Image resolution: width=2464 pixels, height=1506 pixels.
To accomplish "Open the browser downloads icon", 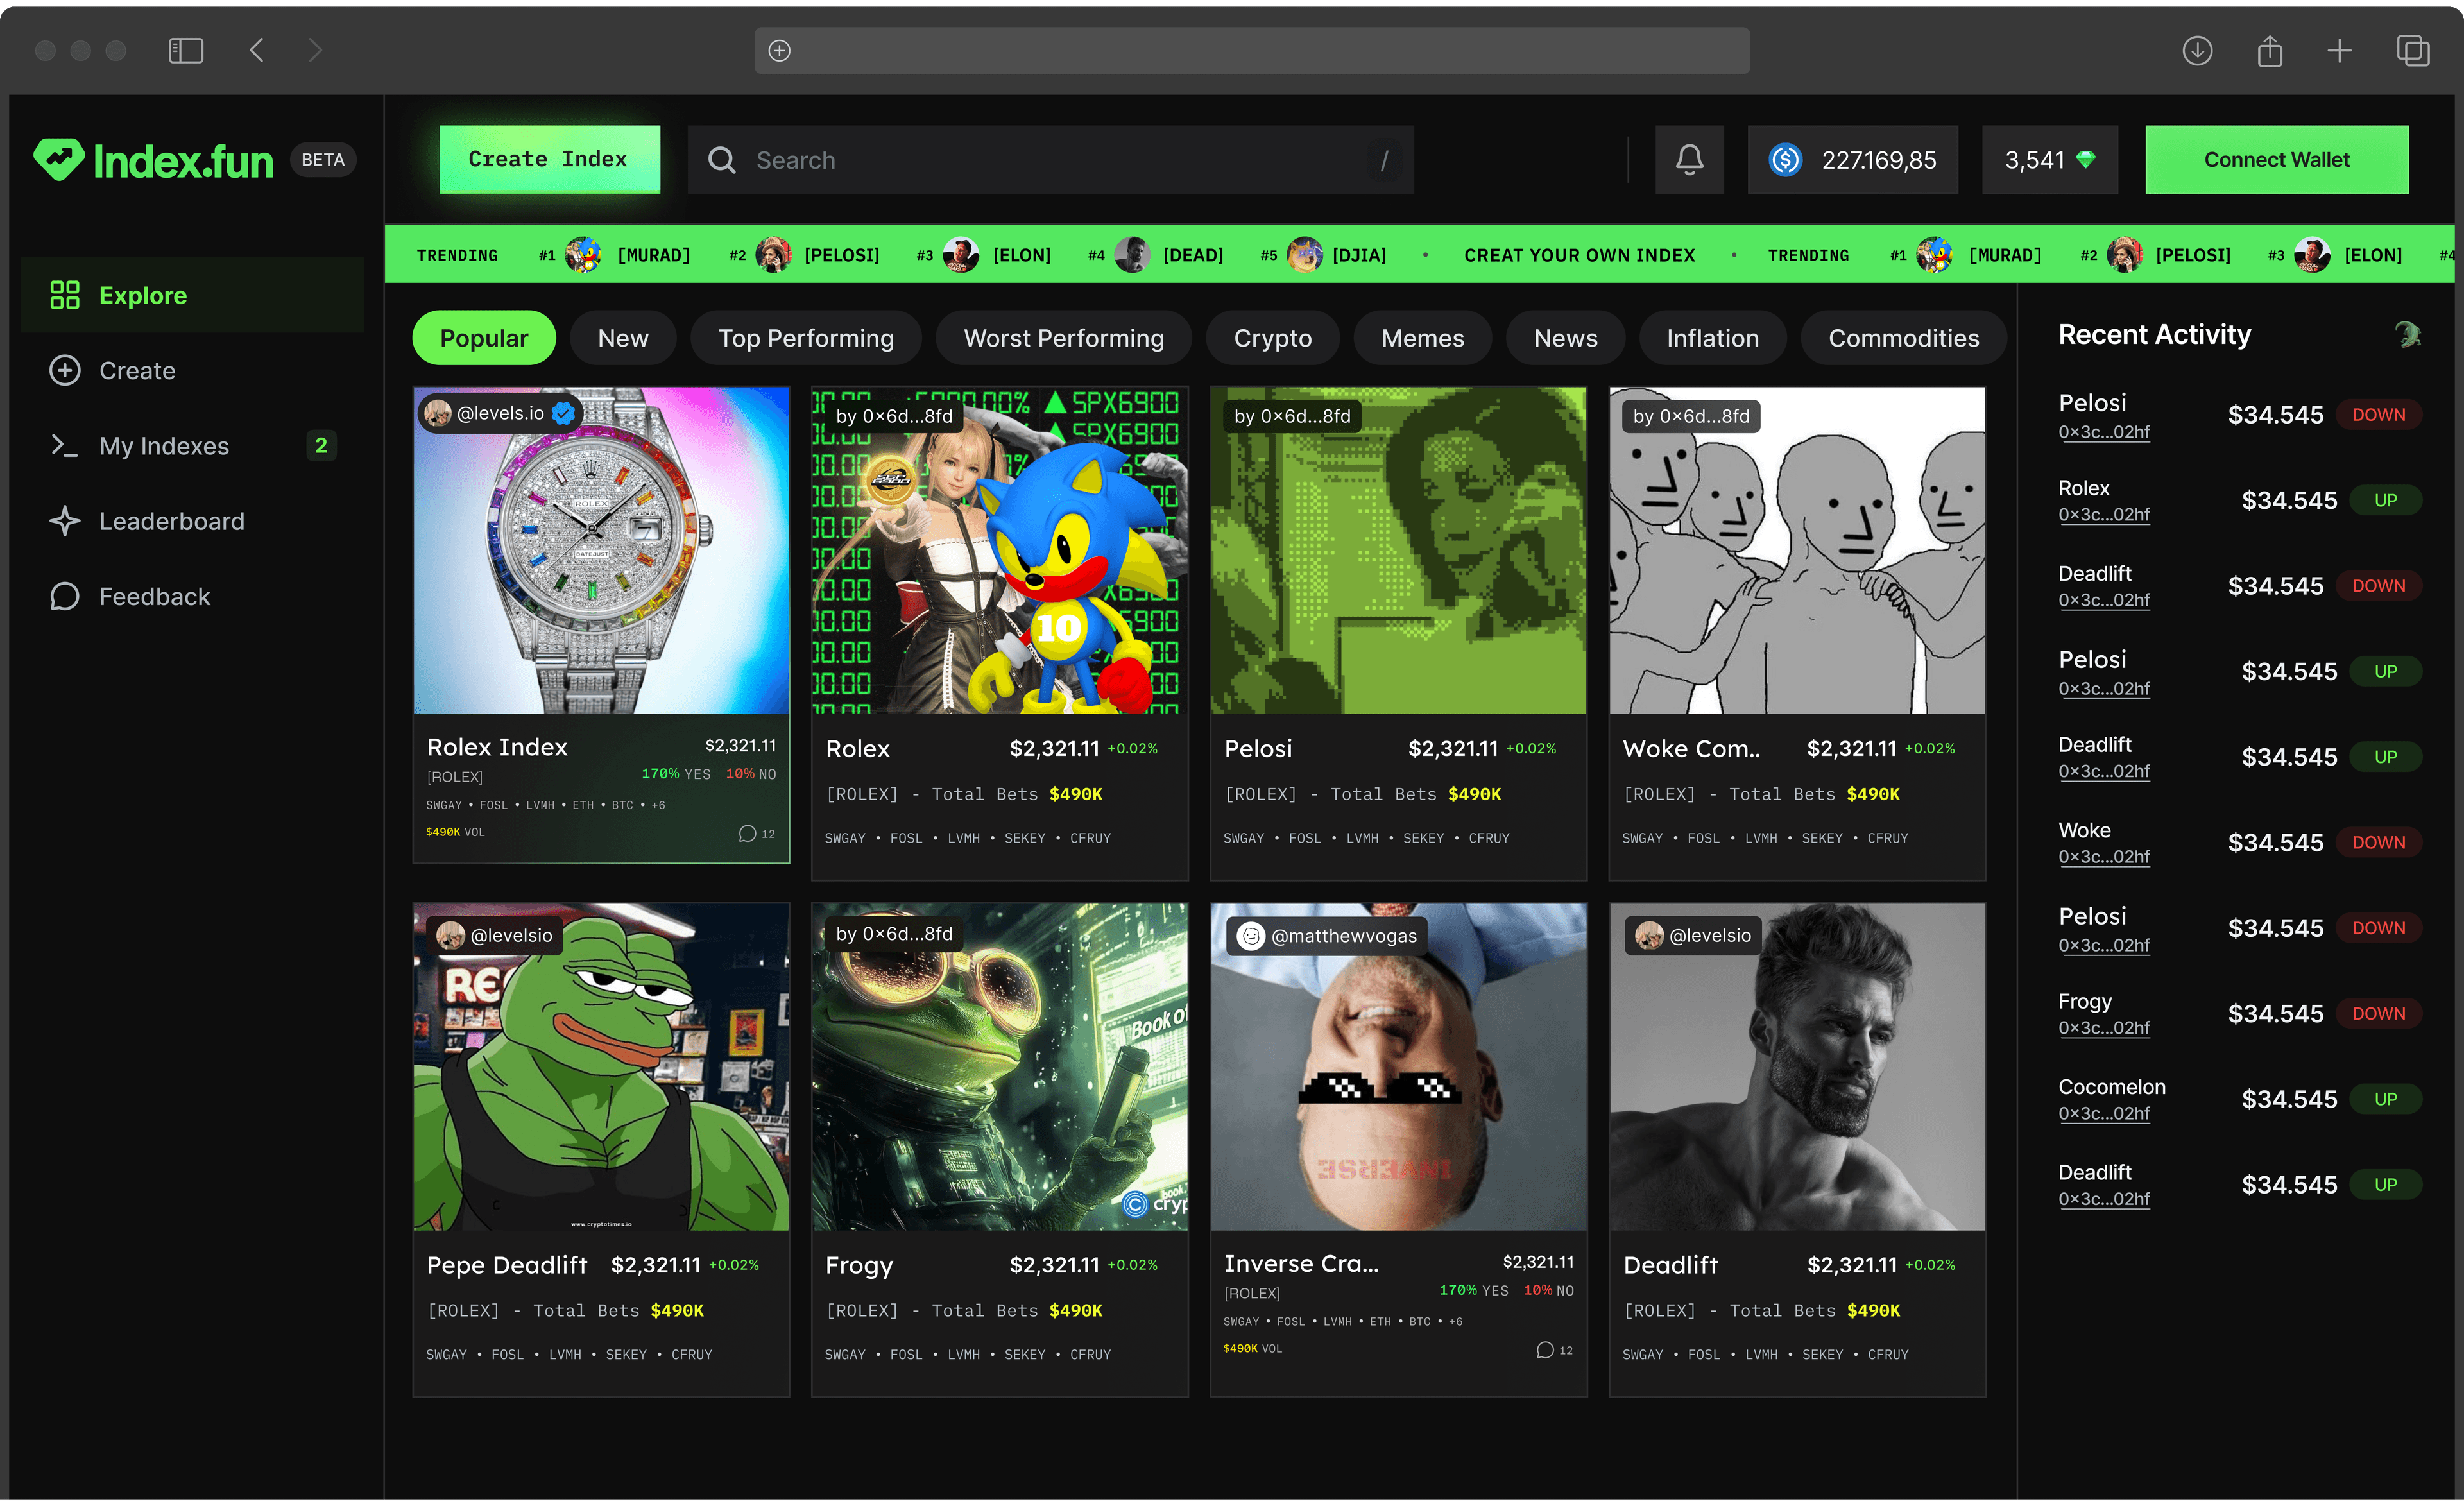I will [2197, 50].
